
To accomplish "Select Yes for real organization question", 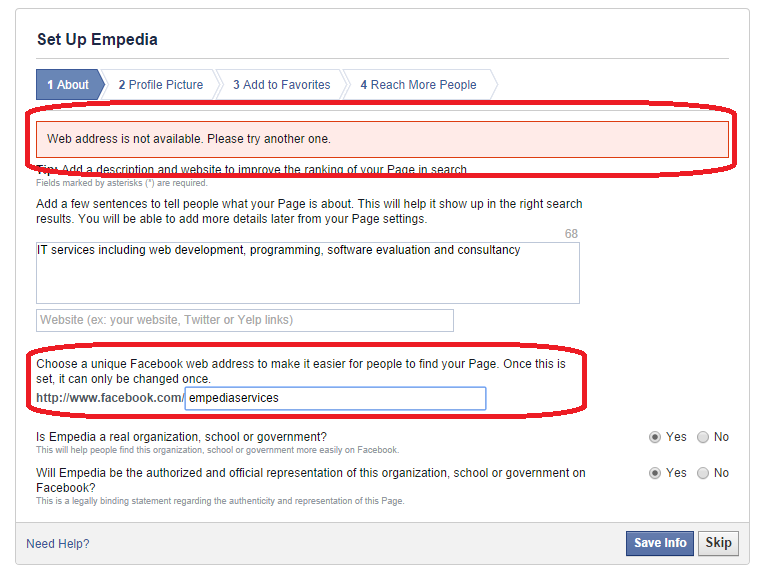I will click(x=655, y=437).
